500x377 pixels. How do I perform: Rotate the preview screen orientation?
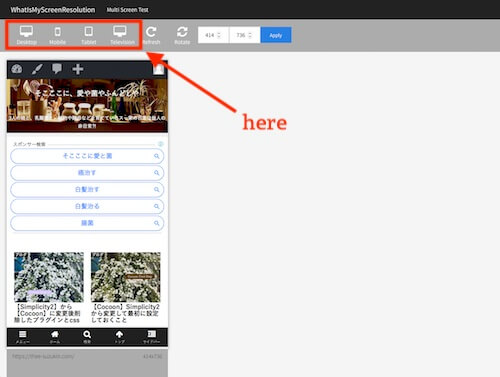[x=182, y=35]
